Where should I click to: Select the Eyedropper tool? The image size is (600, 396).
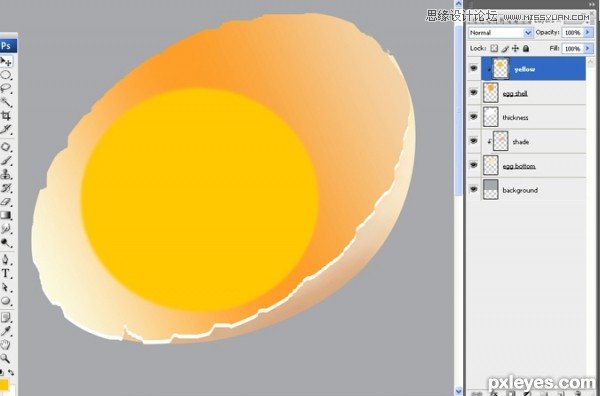point(6,331)
